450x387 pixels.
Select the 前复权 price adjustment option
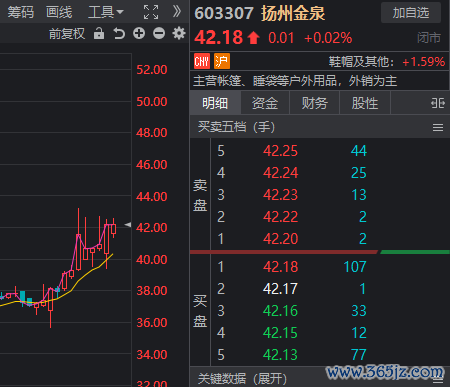[x=67, y=34]
